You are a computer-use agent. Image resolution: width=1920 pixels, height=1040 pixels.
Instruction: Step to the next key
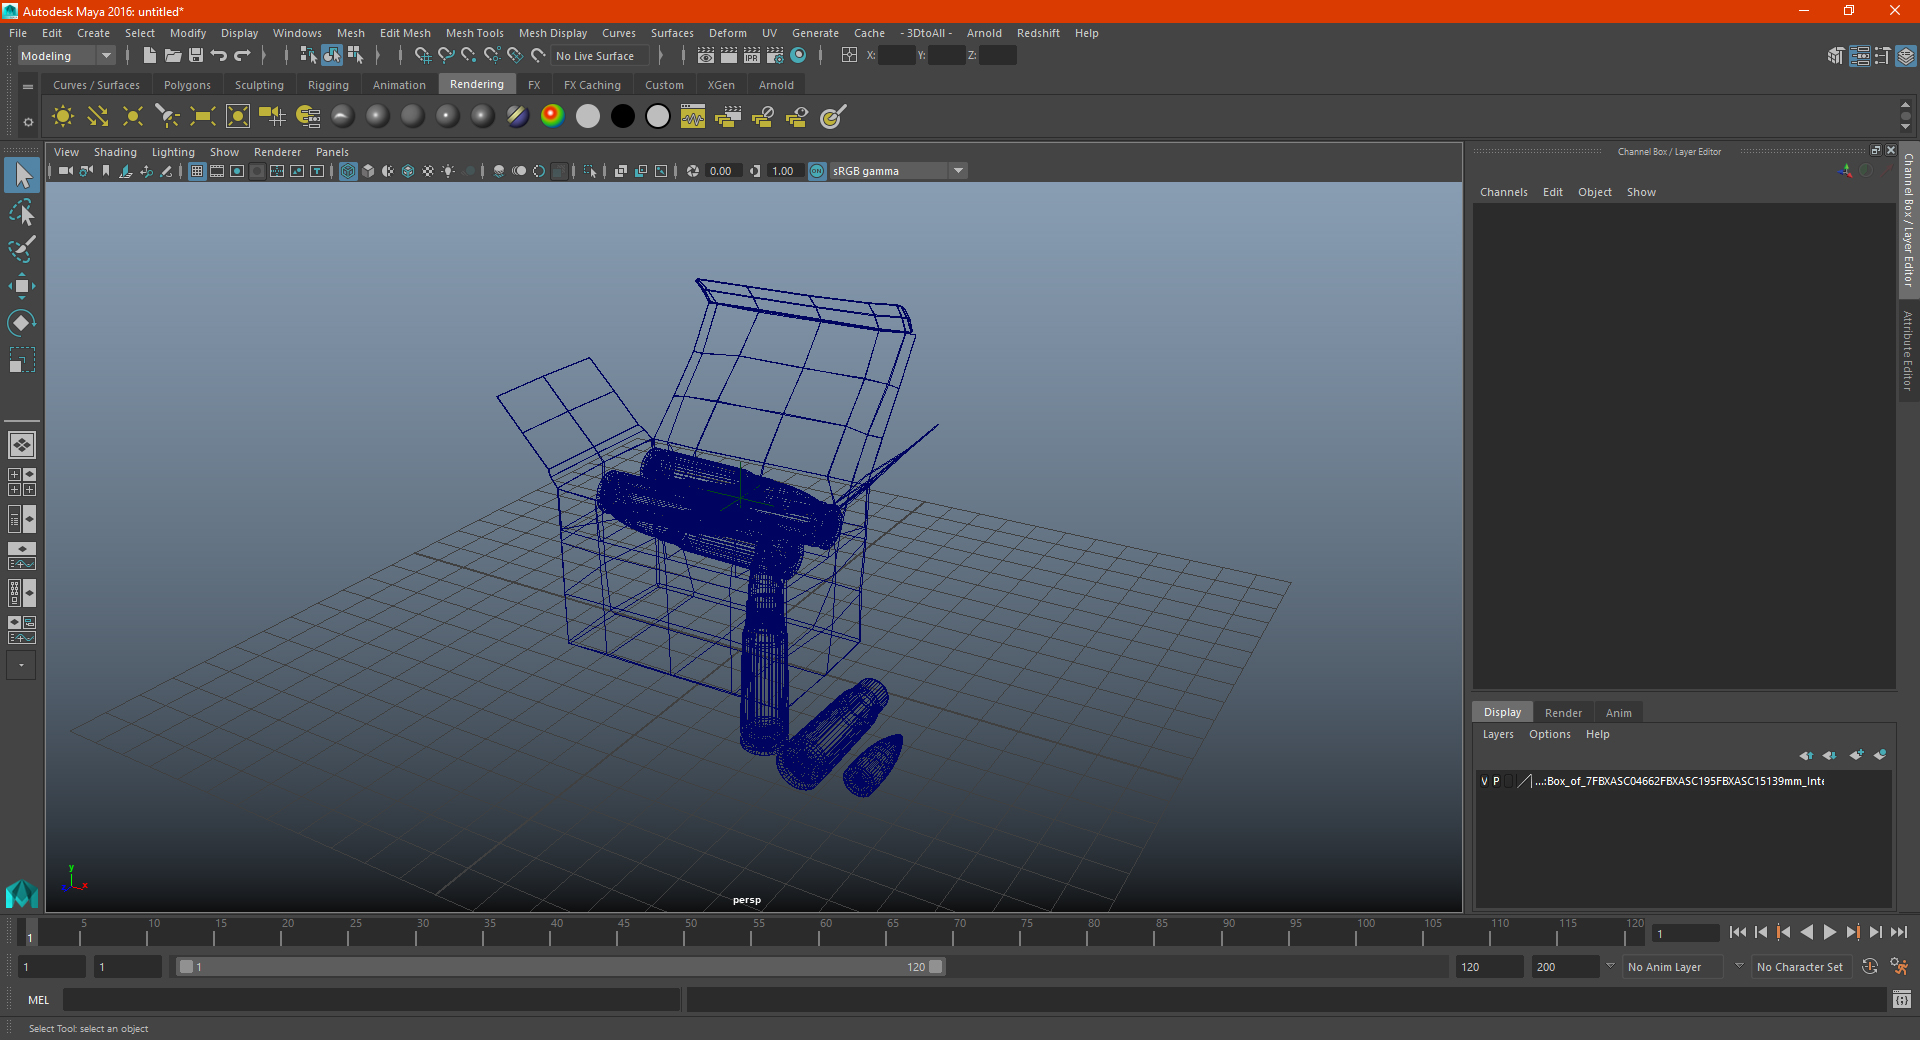coord(1853,932)
